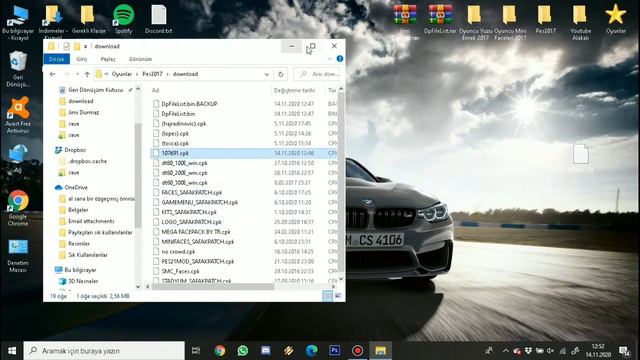Go up one folder level in Explorer

point(87,74)
